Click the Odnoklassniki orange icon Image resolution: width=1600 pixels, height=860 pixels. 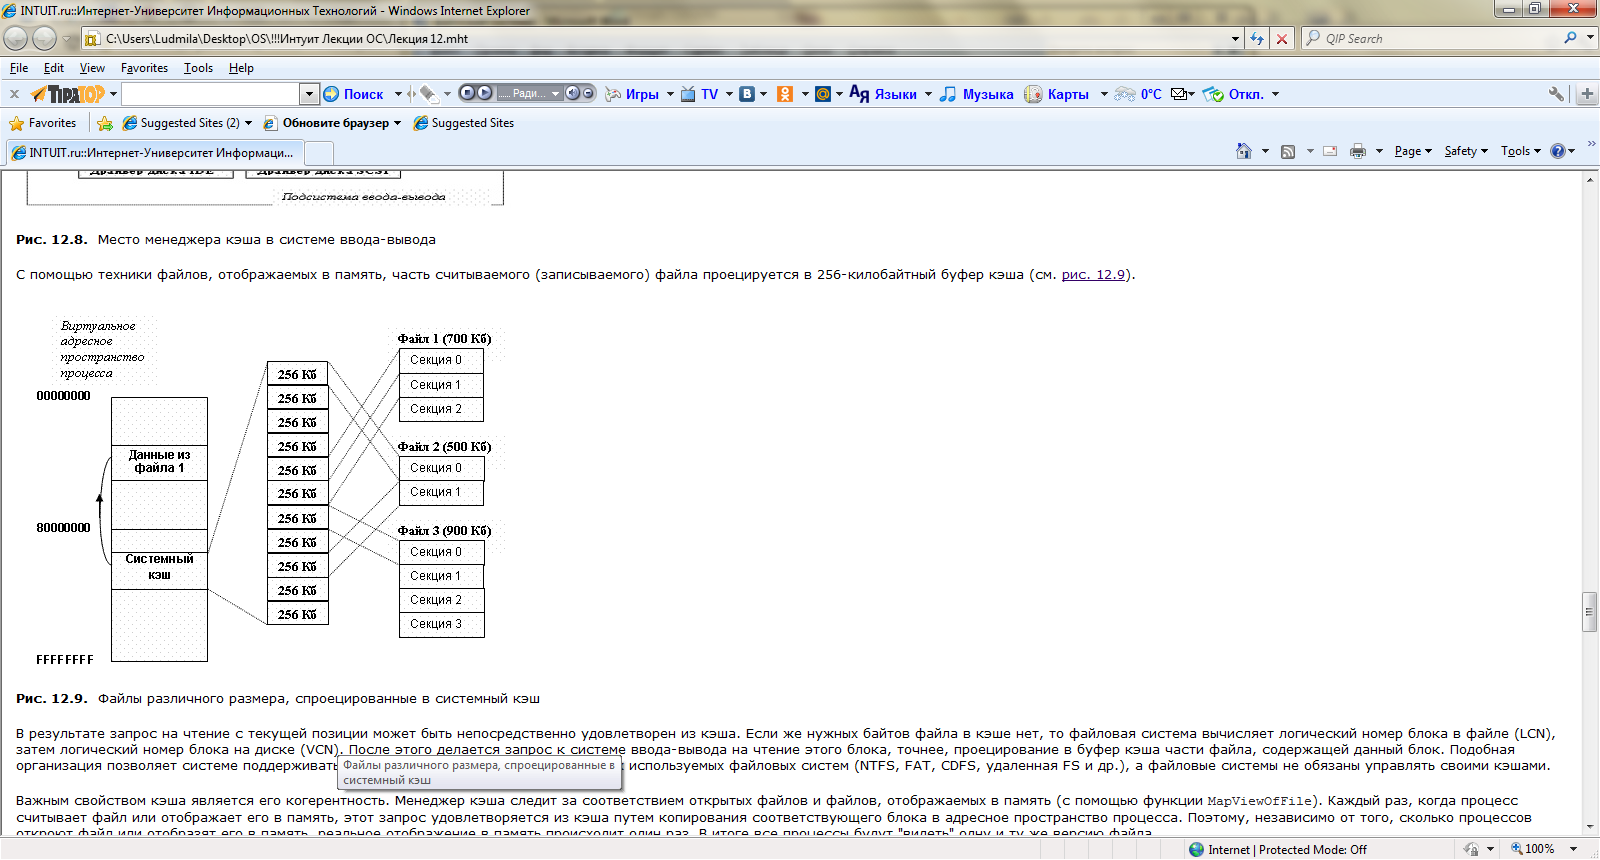pos(785,94)
